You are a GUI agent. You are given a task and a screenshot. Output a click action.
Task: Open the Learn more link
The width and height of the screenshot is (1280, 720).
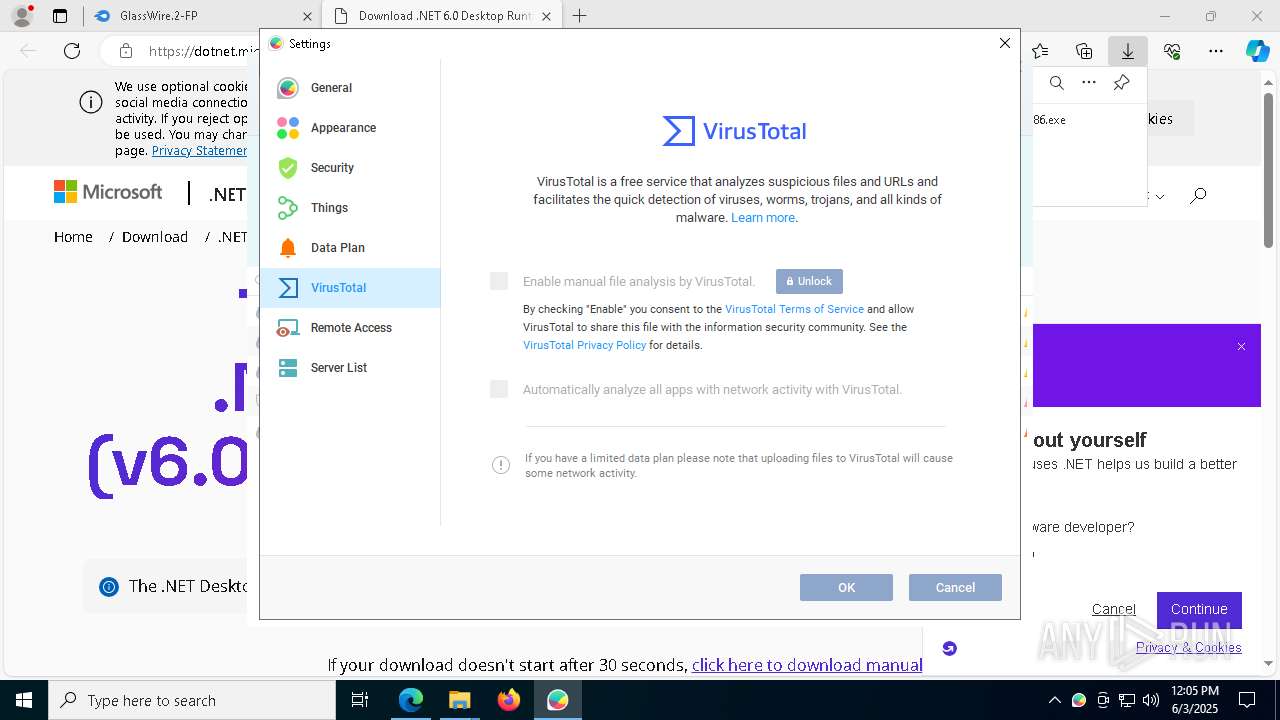(x=763, y=218)
